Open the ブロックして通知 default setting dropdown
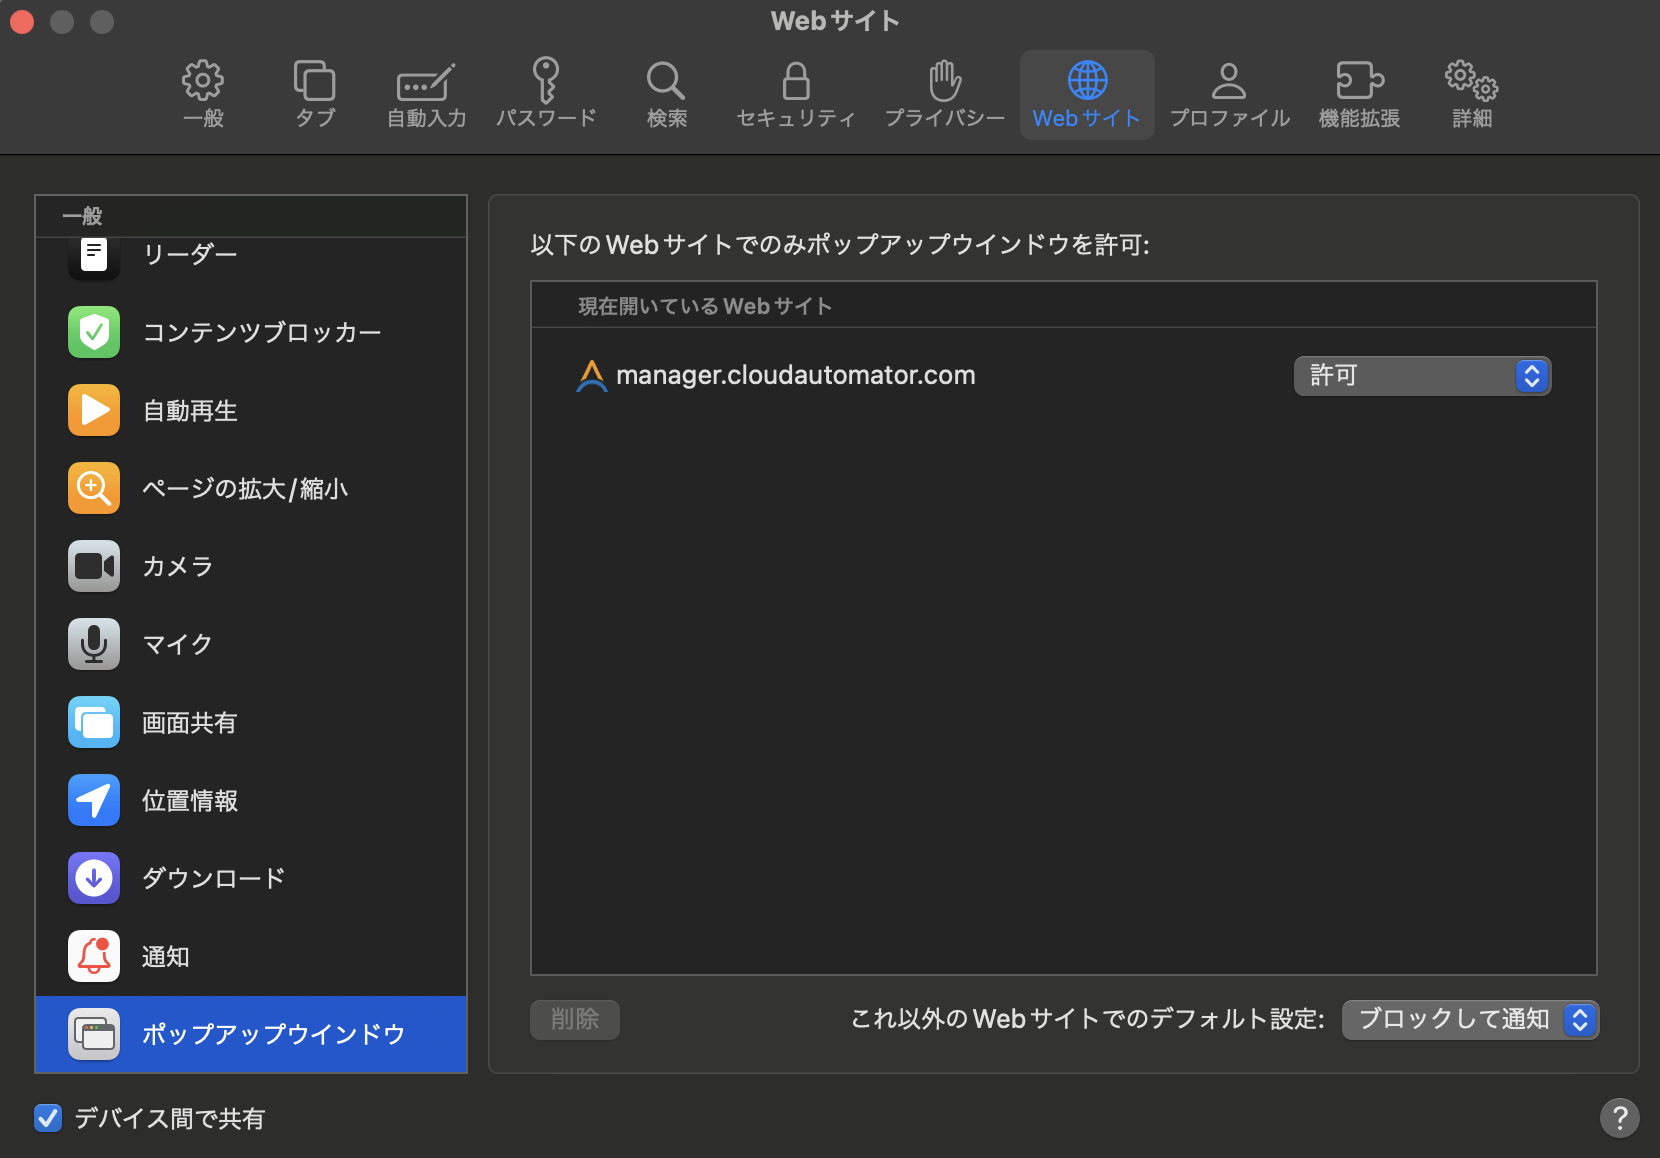Image resolution: width=1660 pixels, height=1158 pixels. 1469,1020
